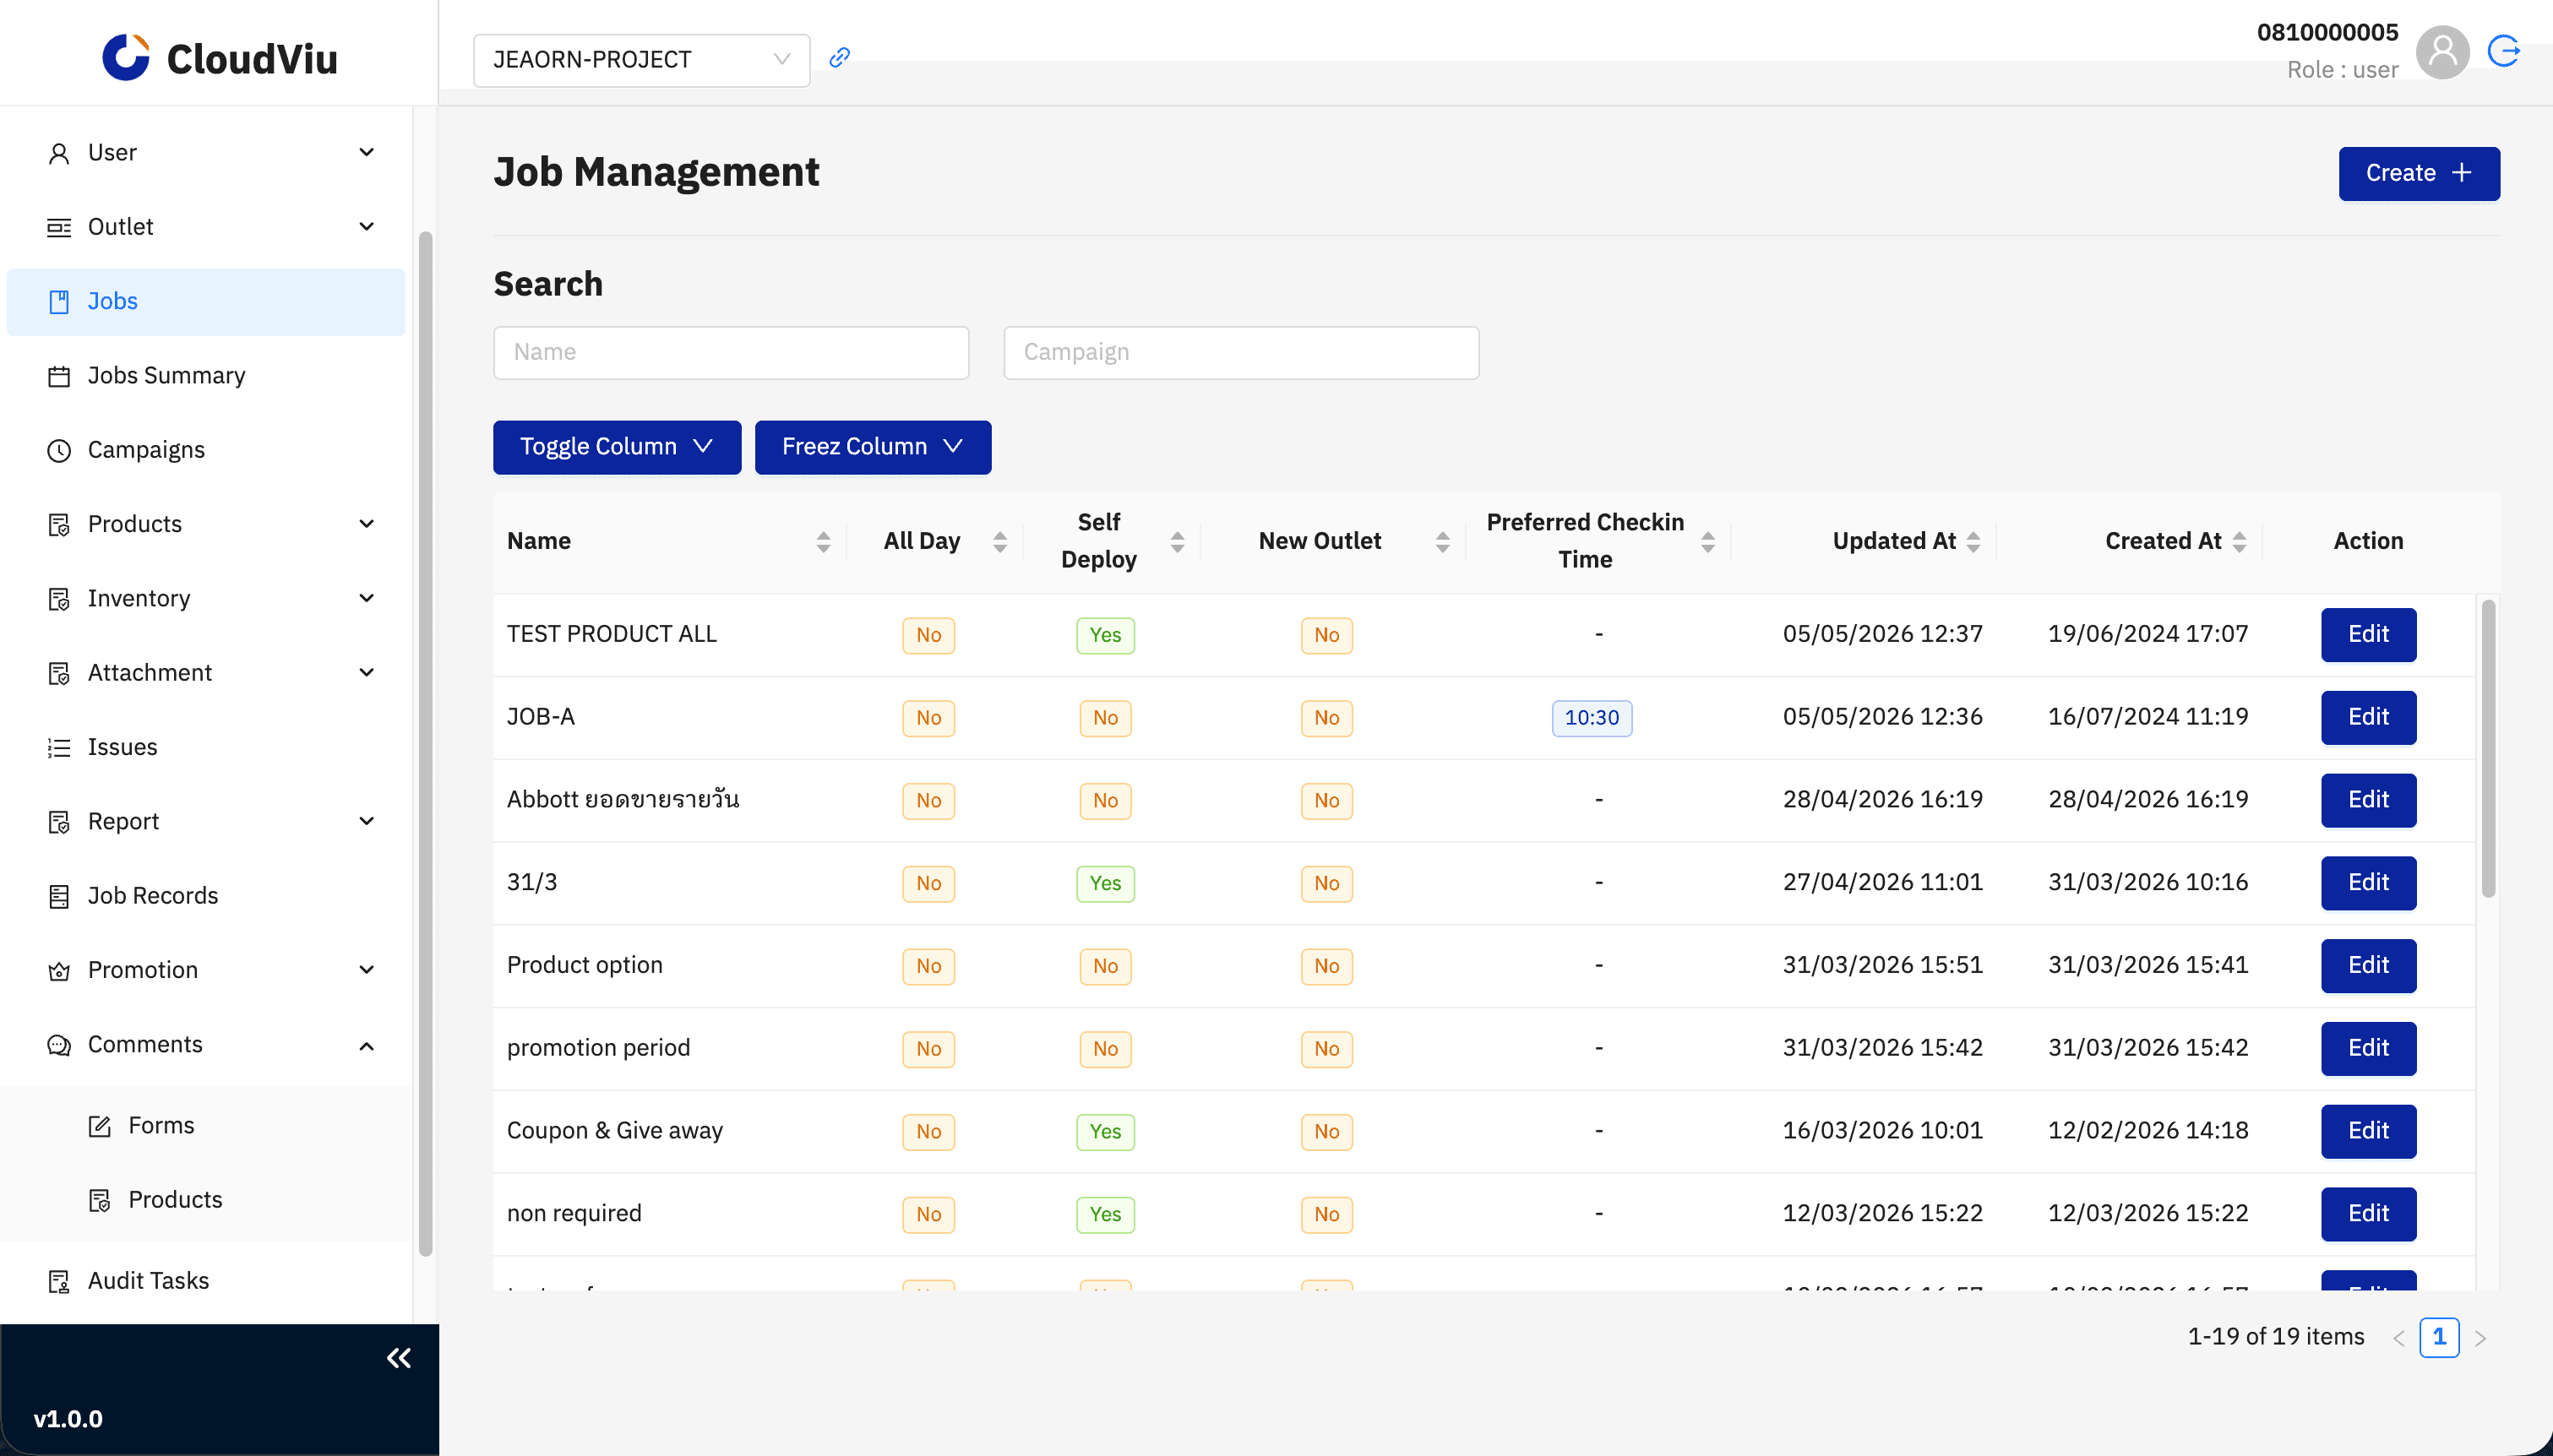Image resolution: width=2553 pixels, height=1456 pixels.
Task: Expand the Outlet menu chevron
Action: (367, 227)
